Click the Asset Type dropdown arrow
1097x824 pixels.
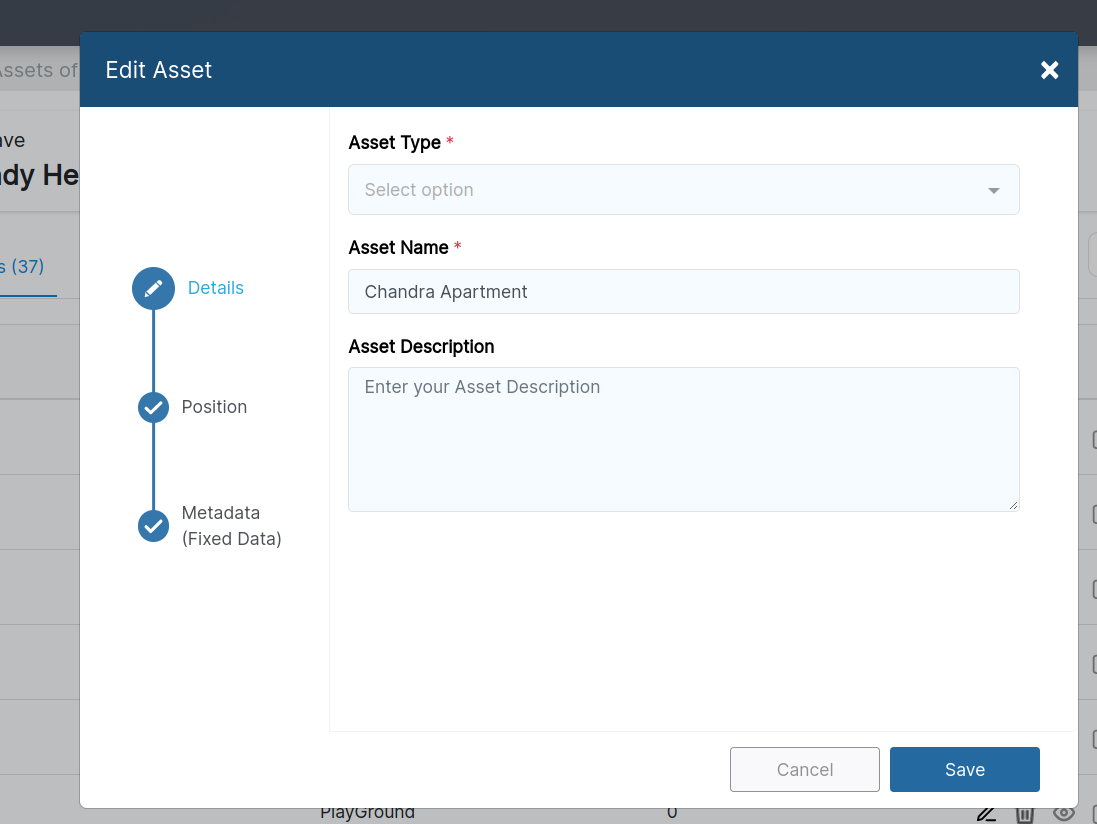993,190
